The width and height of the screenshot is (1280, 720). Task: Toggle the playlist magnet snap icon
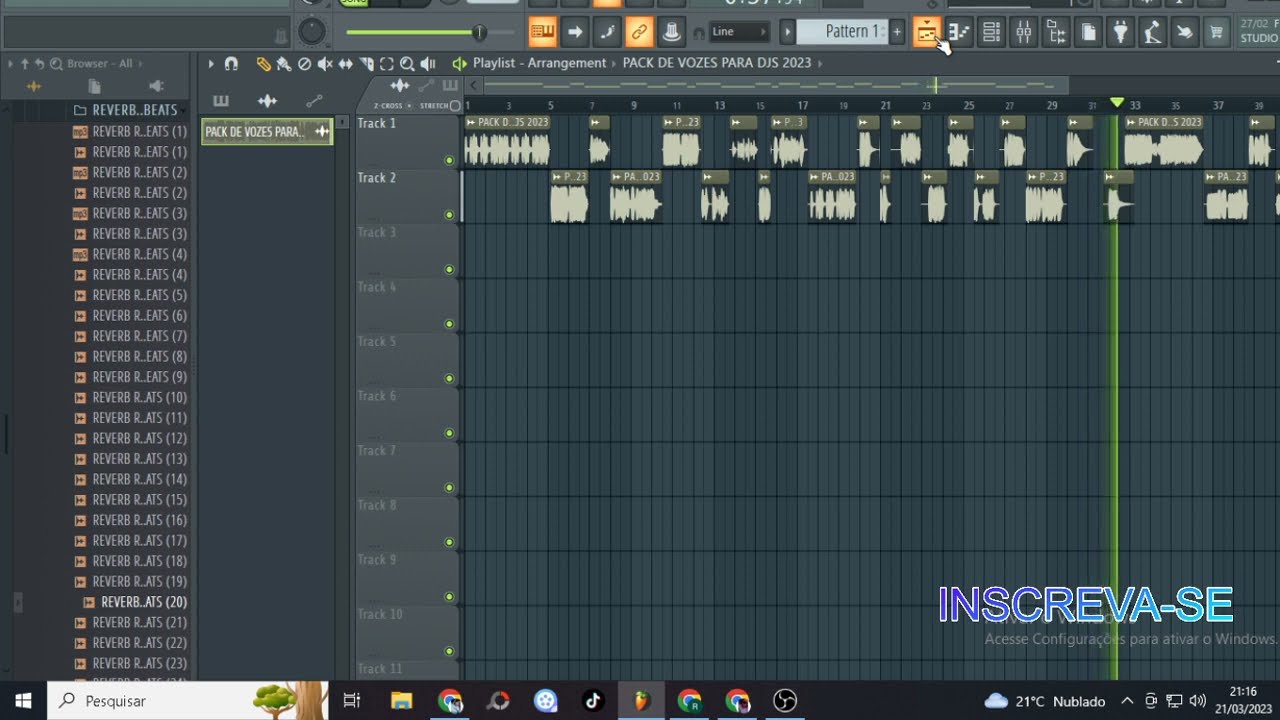coord(231,63)
